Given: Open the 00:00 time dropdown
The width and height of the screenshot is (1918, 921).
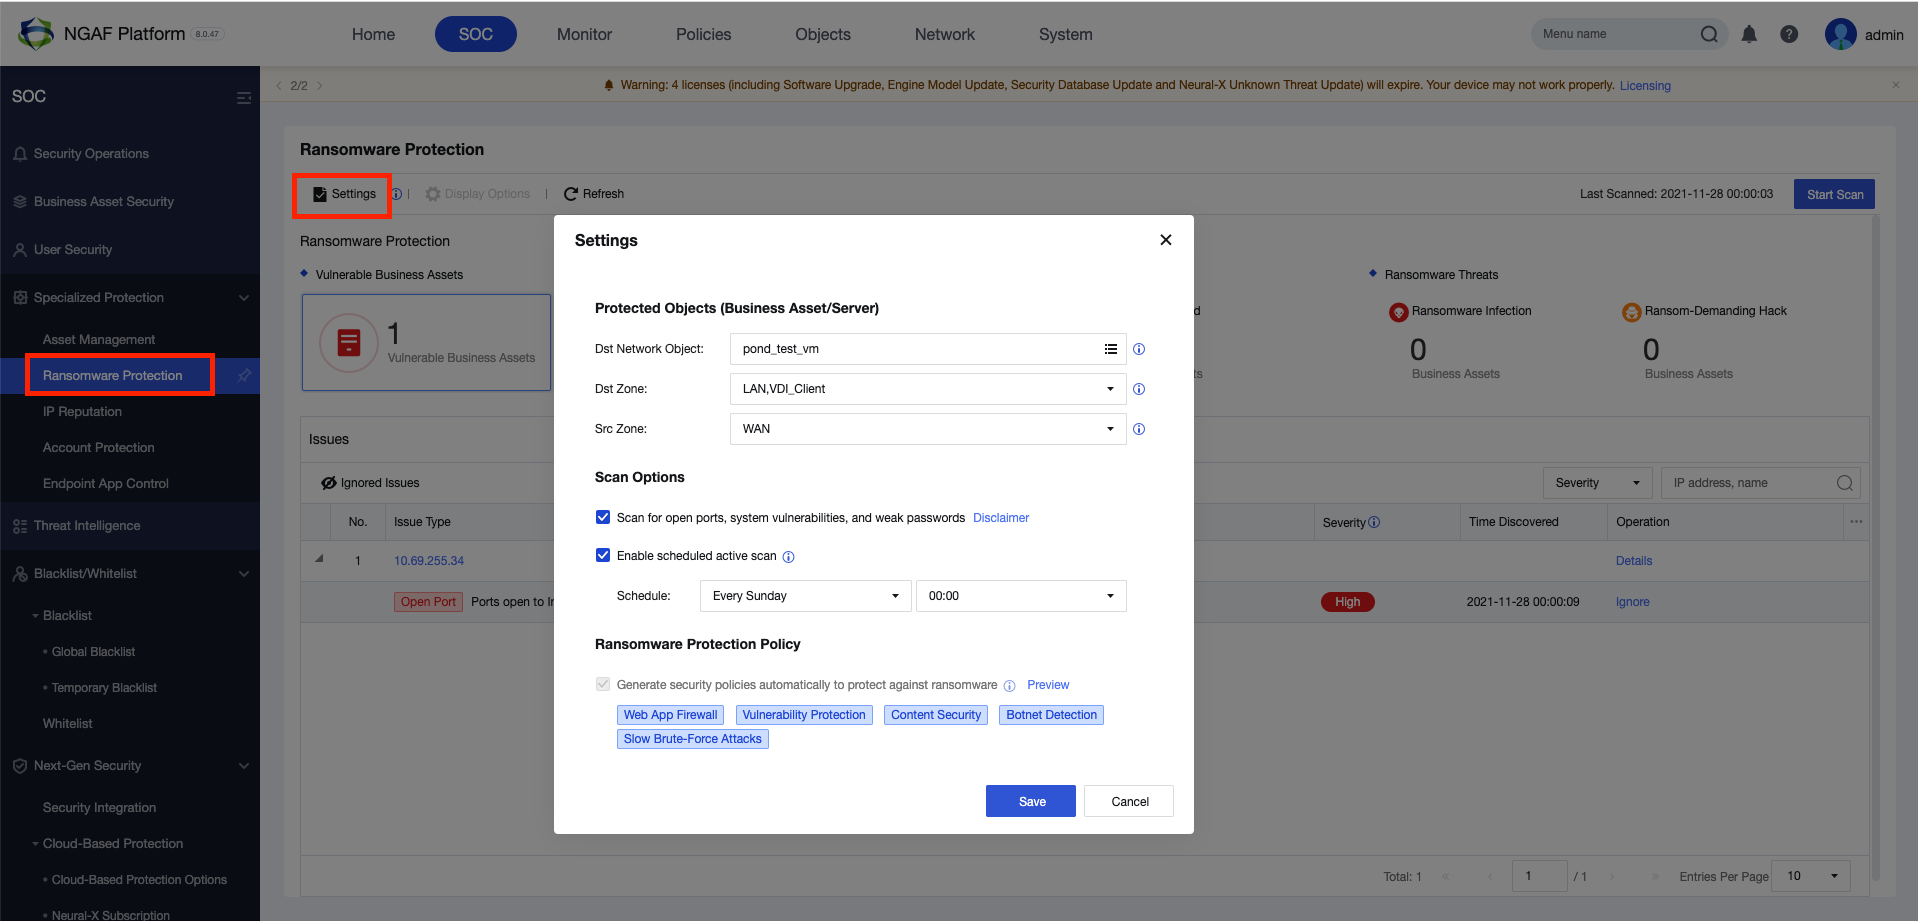Looking at the screenshot, I should pos(1021,596).
